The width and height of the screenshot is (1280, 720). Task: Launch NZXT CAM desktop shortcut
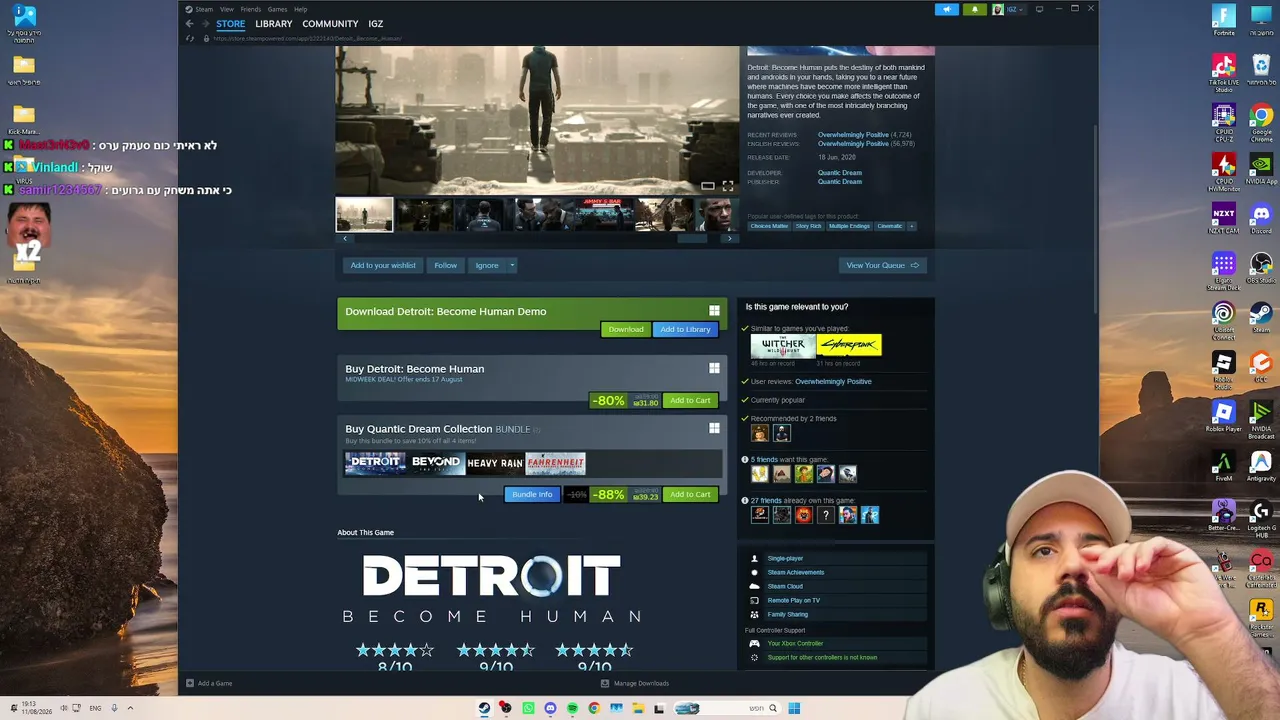pyautogui.click(x=1224, y=220)
